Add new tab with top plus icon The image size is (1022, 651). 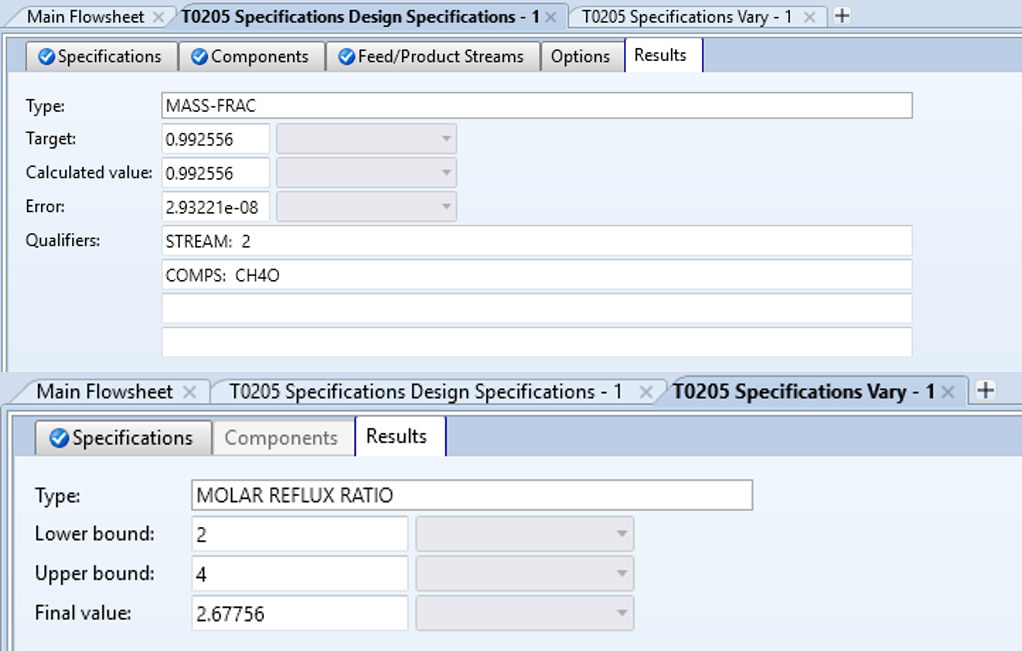[x=842, y=16]
